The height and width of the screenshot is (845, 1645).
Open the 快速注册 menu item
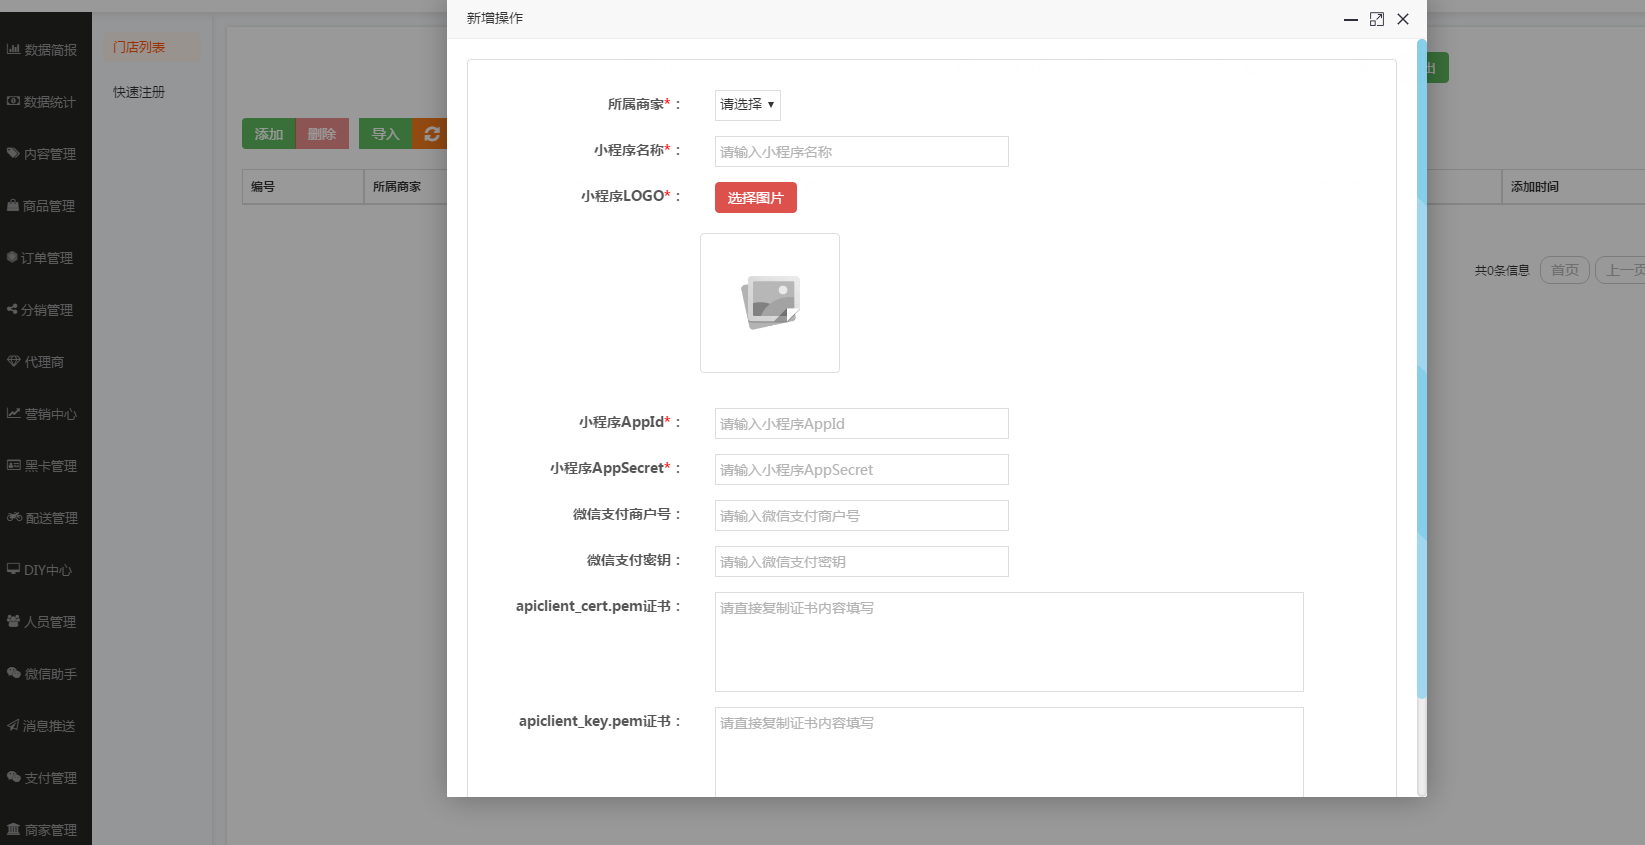139,92
